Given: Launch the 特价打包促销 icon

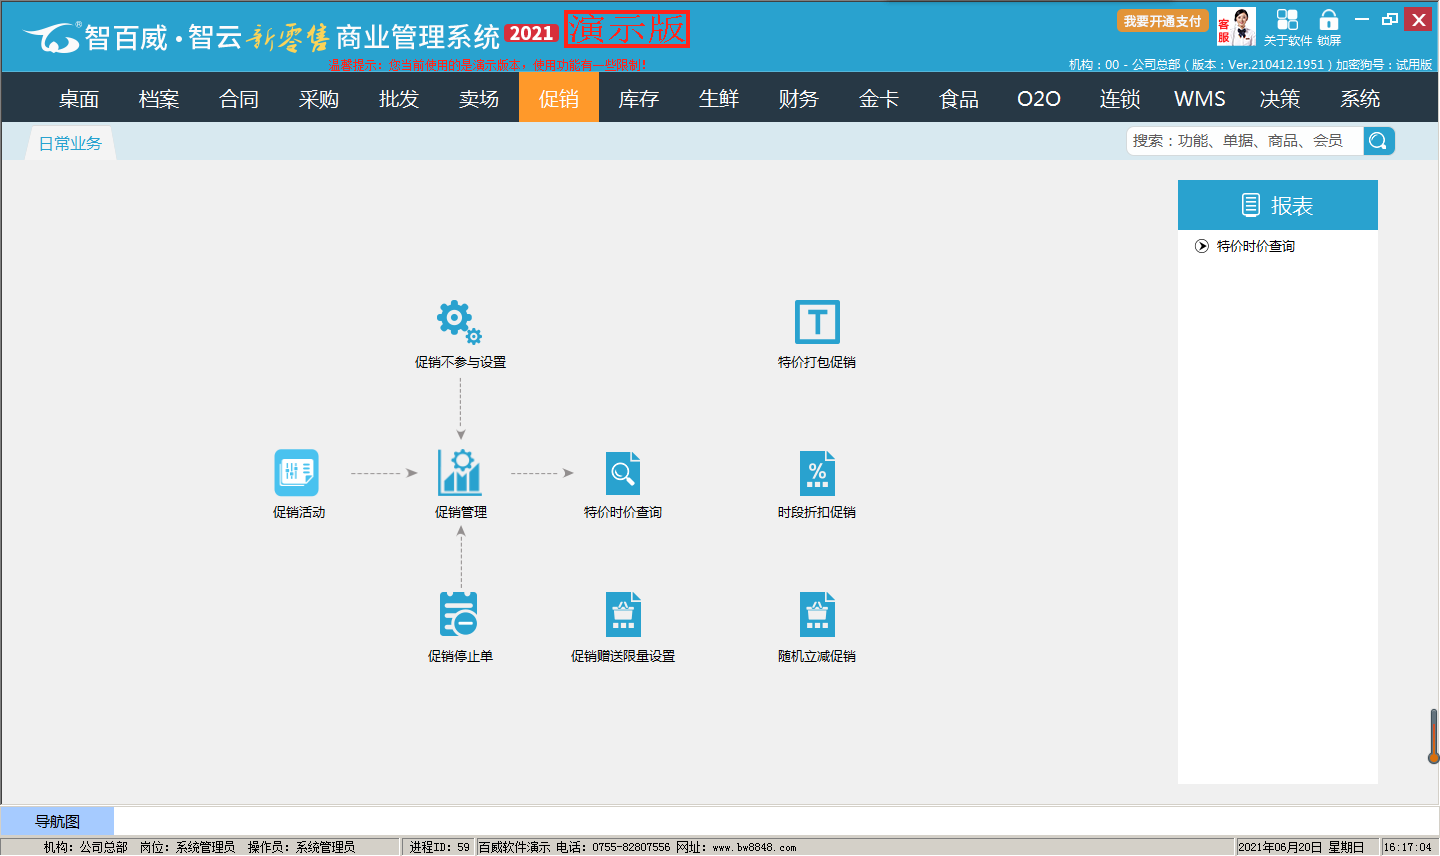Looking at the screenshot, I should tap(817, 322).
